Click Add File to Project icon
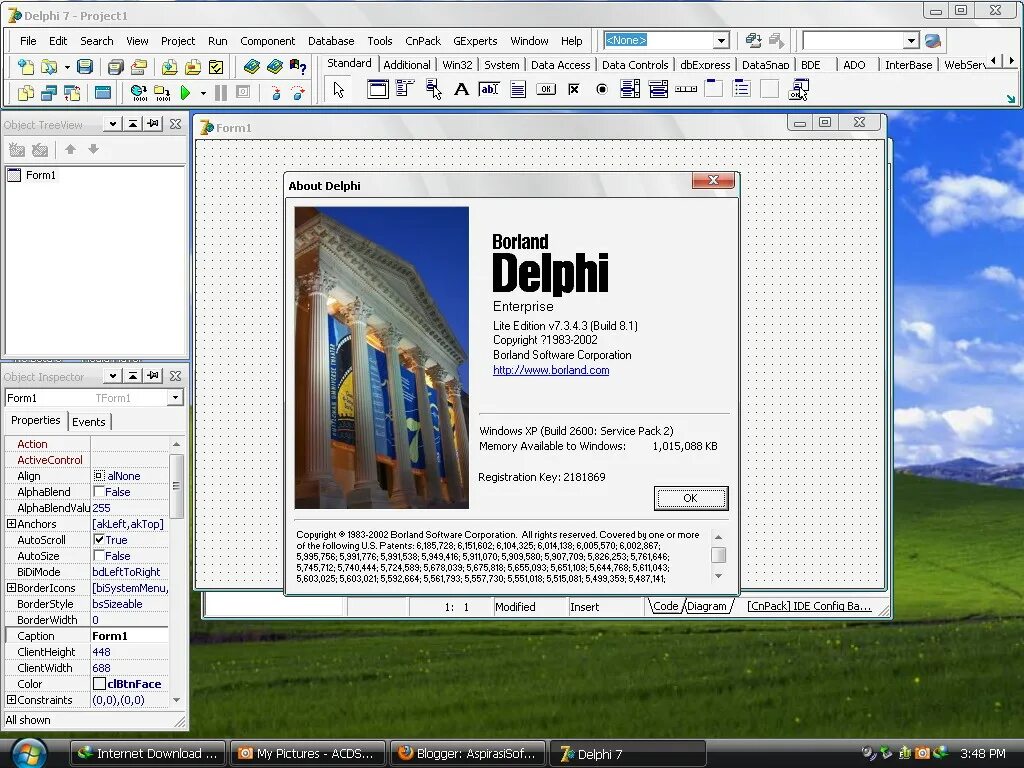Screen dimensions: 1024x768 (169, 67)
